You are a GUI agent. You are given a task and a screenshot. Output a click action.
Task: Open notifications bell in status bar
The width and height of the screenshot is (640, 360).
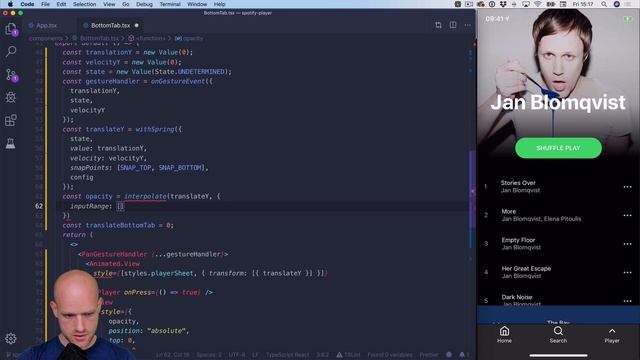pyautogui.click(x=463, y=355)
